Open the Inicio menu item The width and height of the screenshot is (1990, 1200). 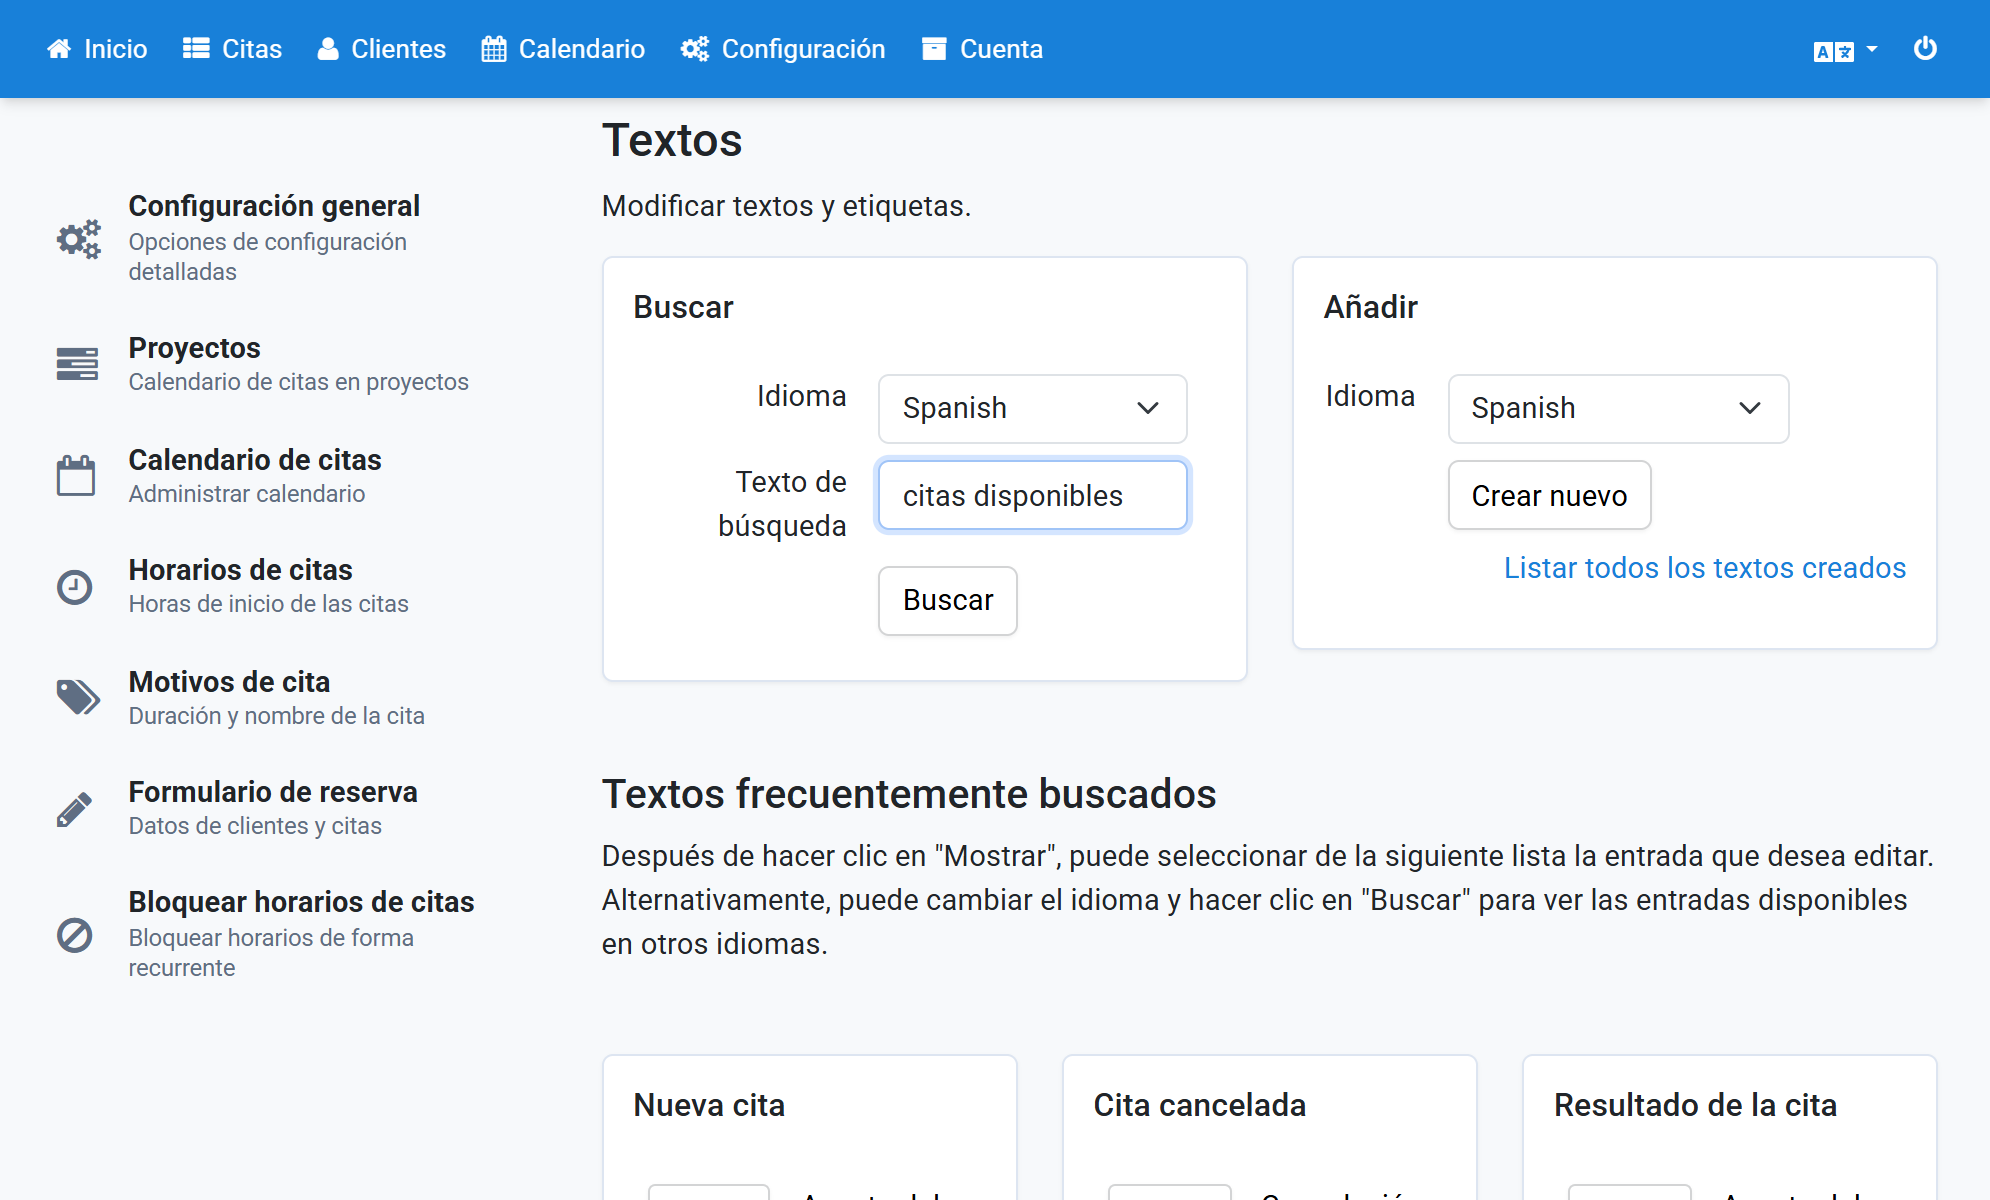coord(97,49)
